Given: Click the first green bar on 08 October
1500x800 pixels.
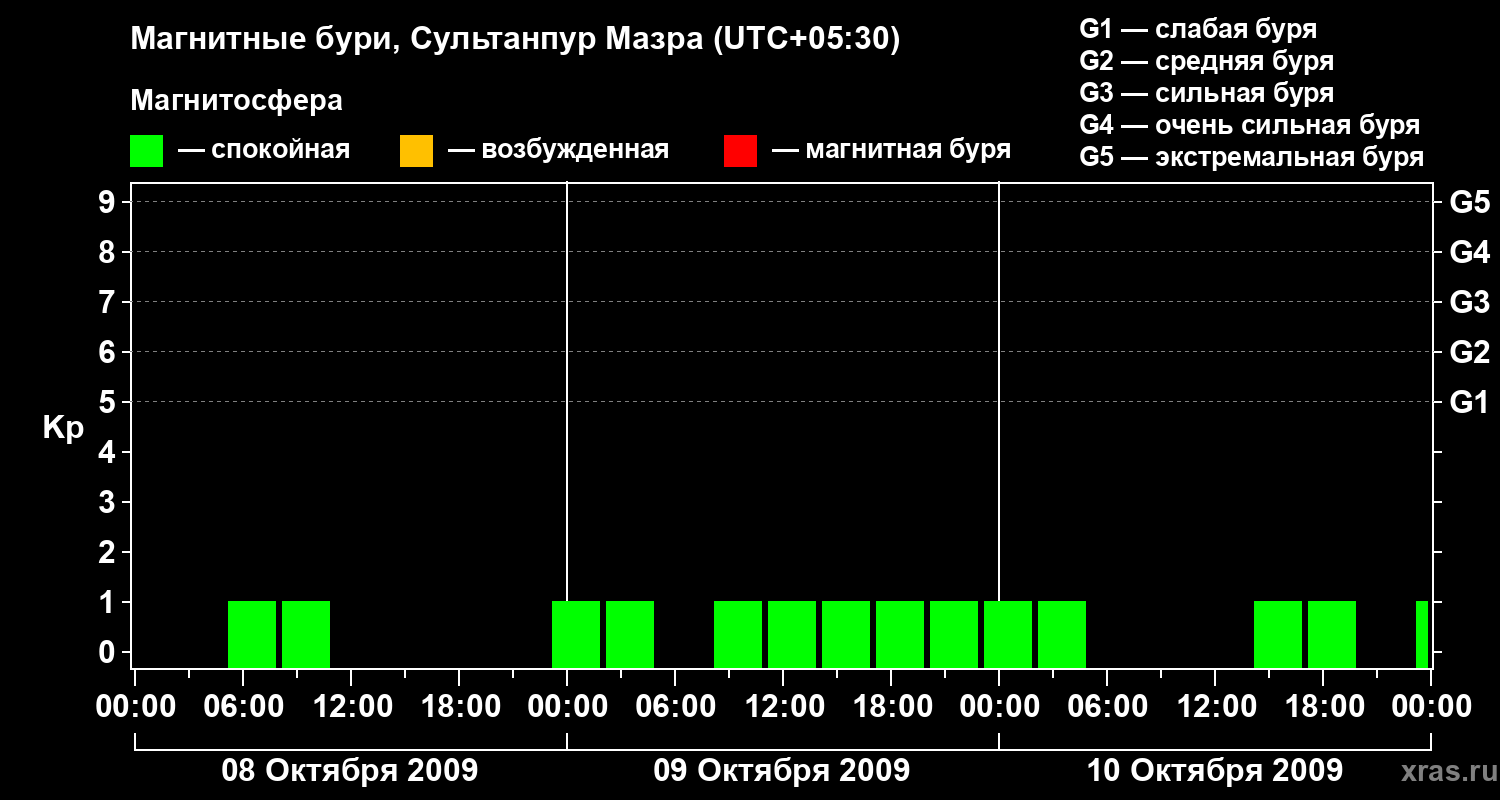Looking at the screenshot, I should (x=252, y=634).
